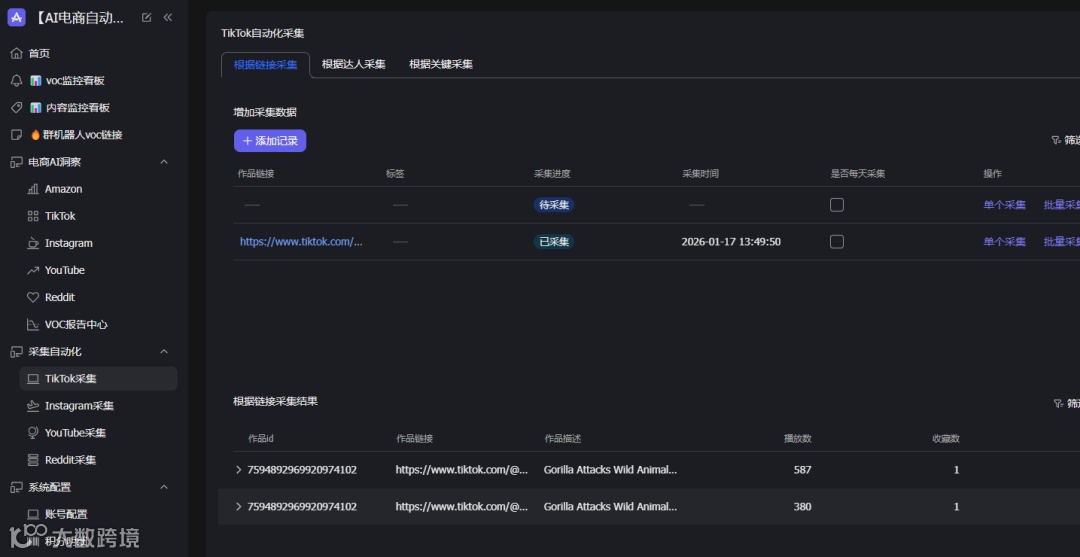Click the 采集自动化 section icon
Image resolution: width=1080 pixels, height=557 pixels.
point(17,352)
